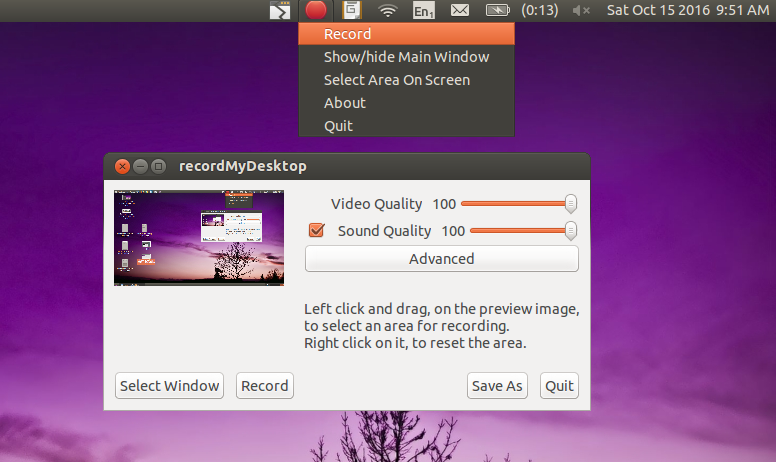
Task: Open the Wi-Fi network indicator
Action: [x=388, y=10]
